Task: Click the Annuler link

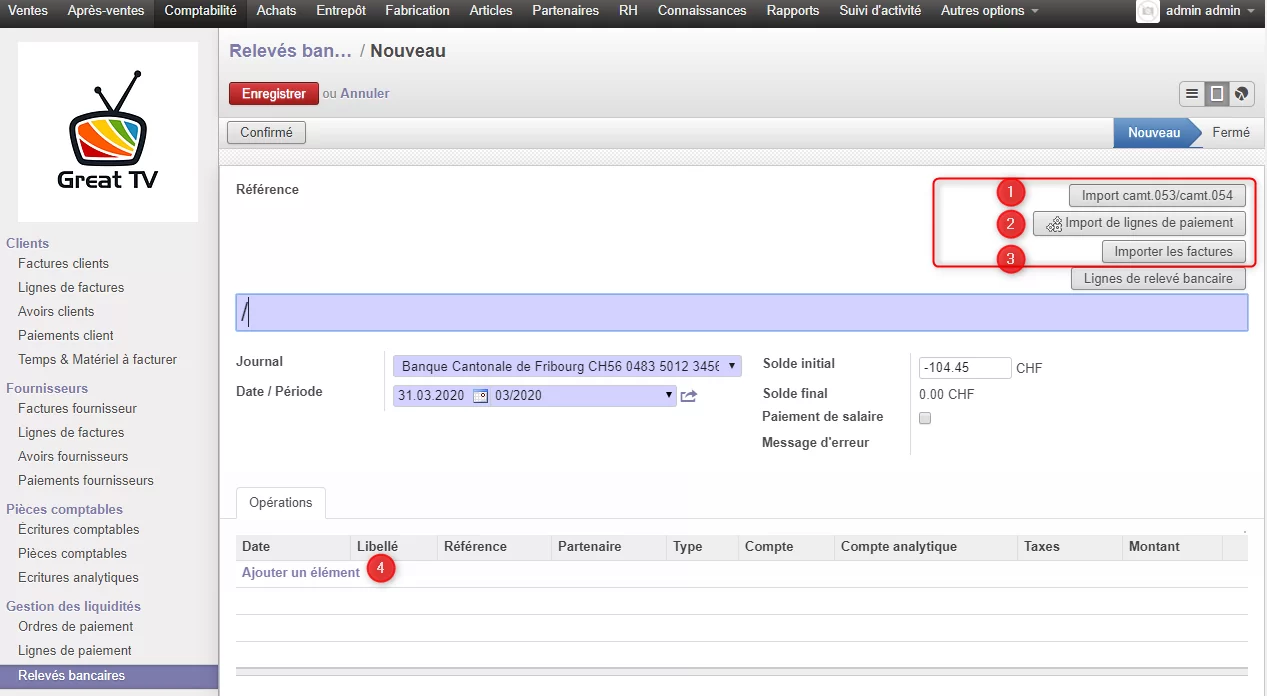Action: point(365,94)
